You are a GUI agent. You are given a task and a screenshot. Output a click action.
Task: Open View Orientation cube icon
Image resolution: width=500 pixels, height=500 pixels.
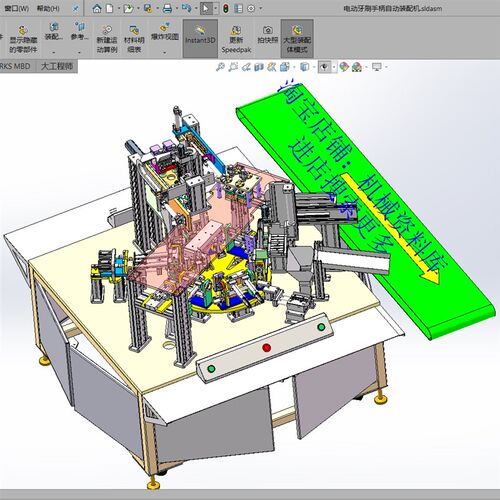pyautogui.click(x=285, y=67)
